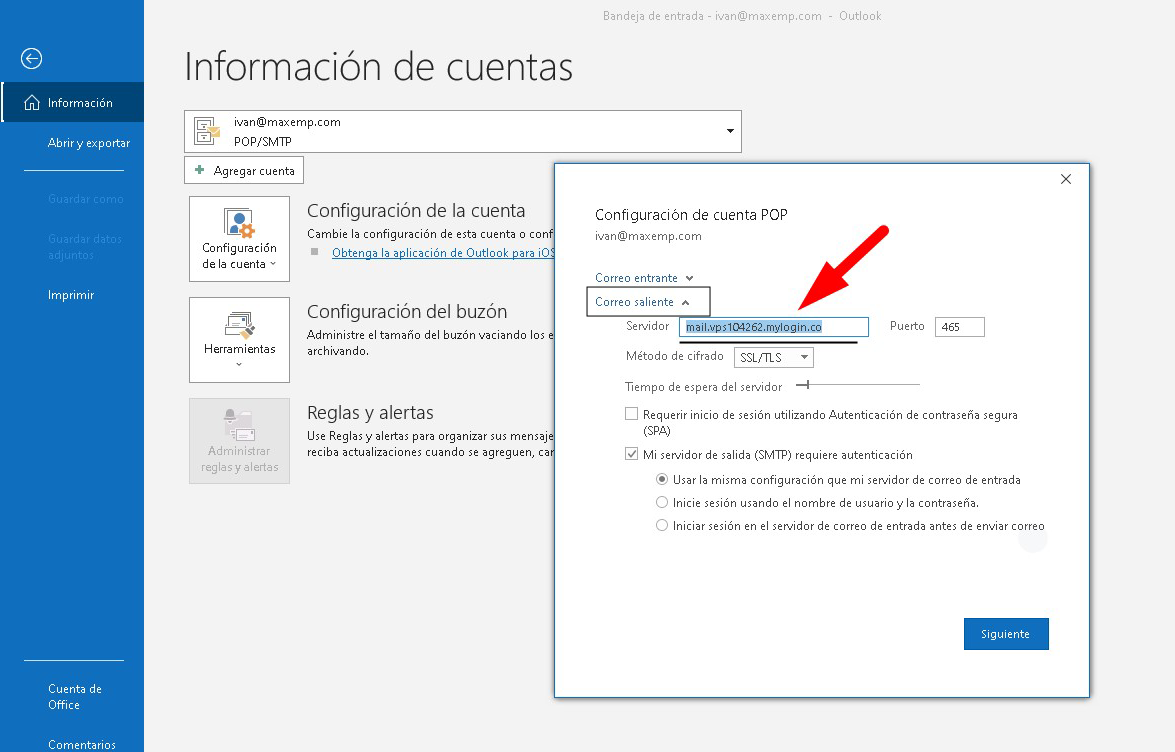Screen dimensions: 1175x752
Task: Select 'Inicie sesión usando el nombre de usuario' option
Action: (x=662, y=503)
